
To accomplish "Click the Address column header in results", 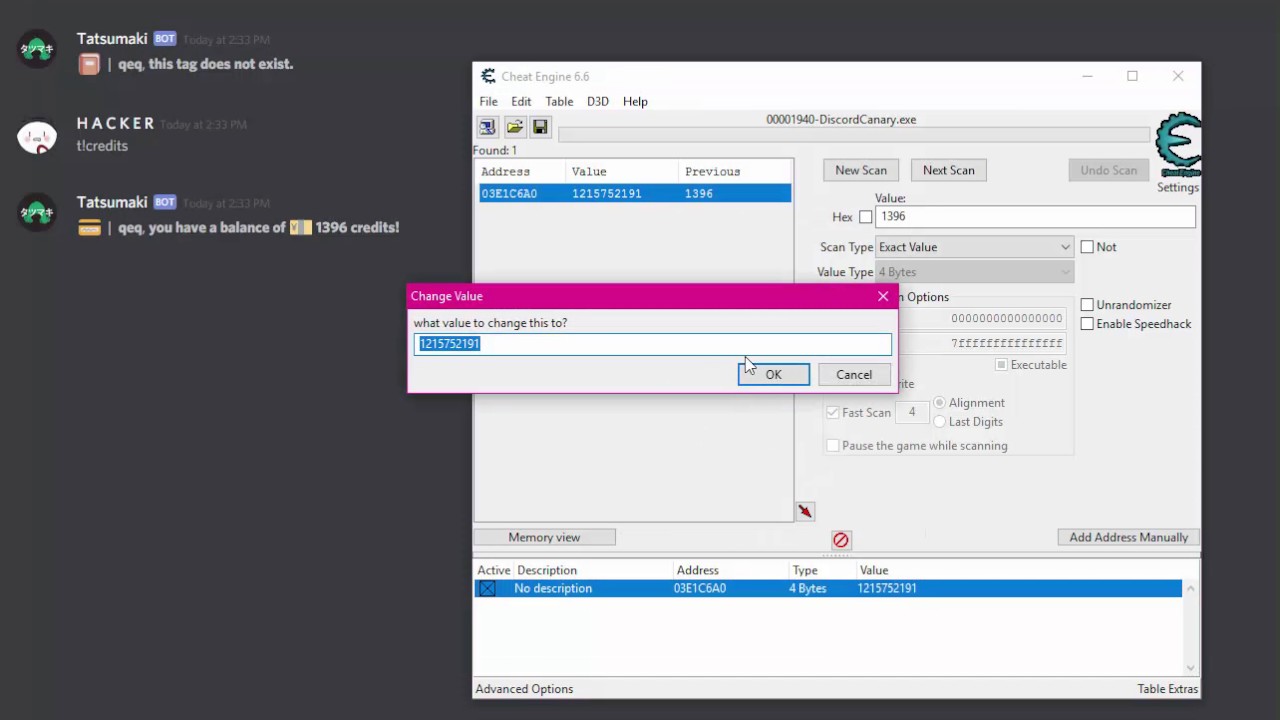I will [x=520, y=172].
